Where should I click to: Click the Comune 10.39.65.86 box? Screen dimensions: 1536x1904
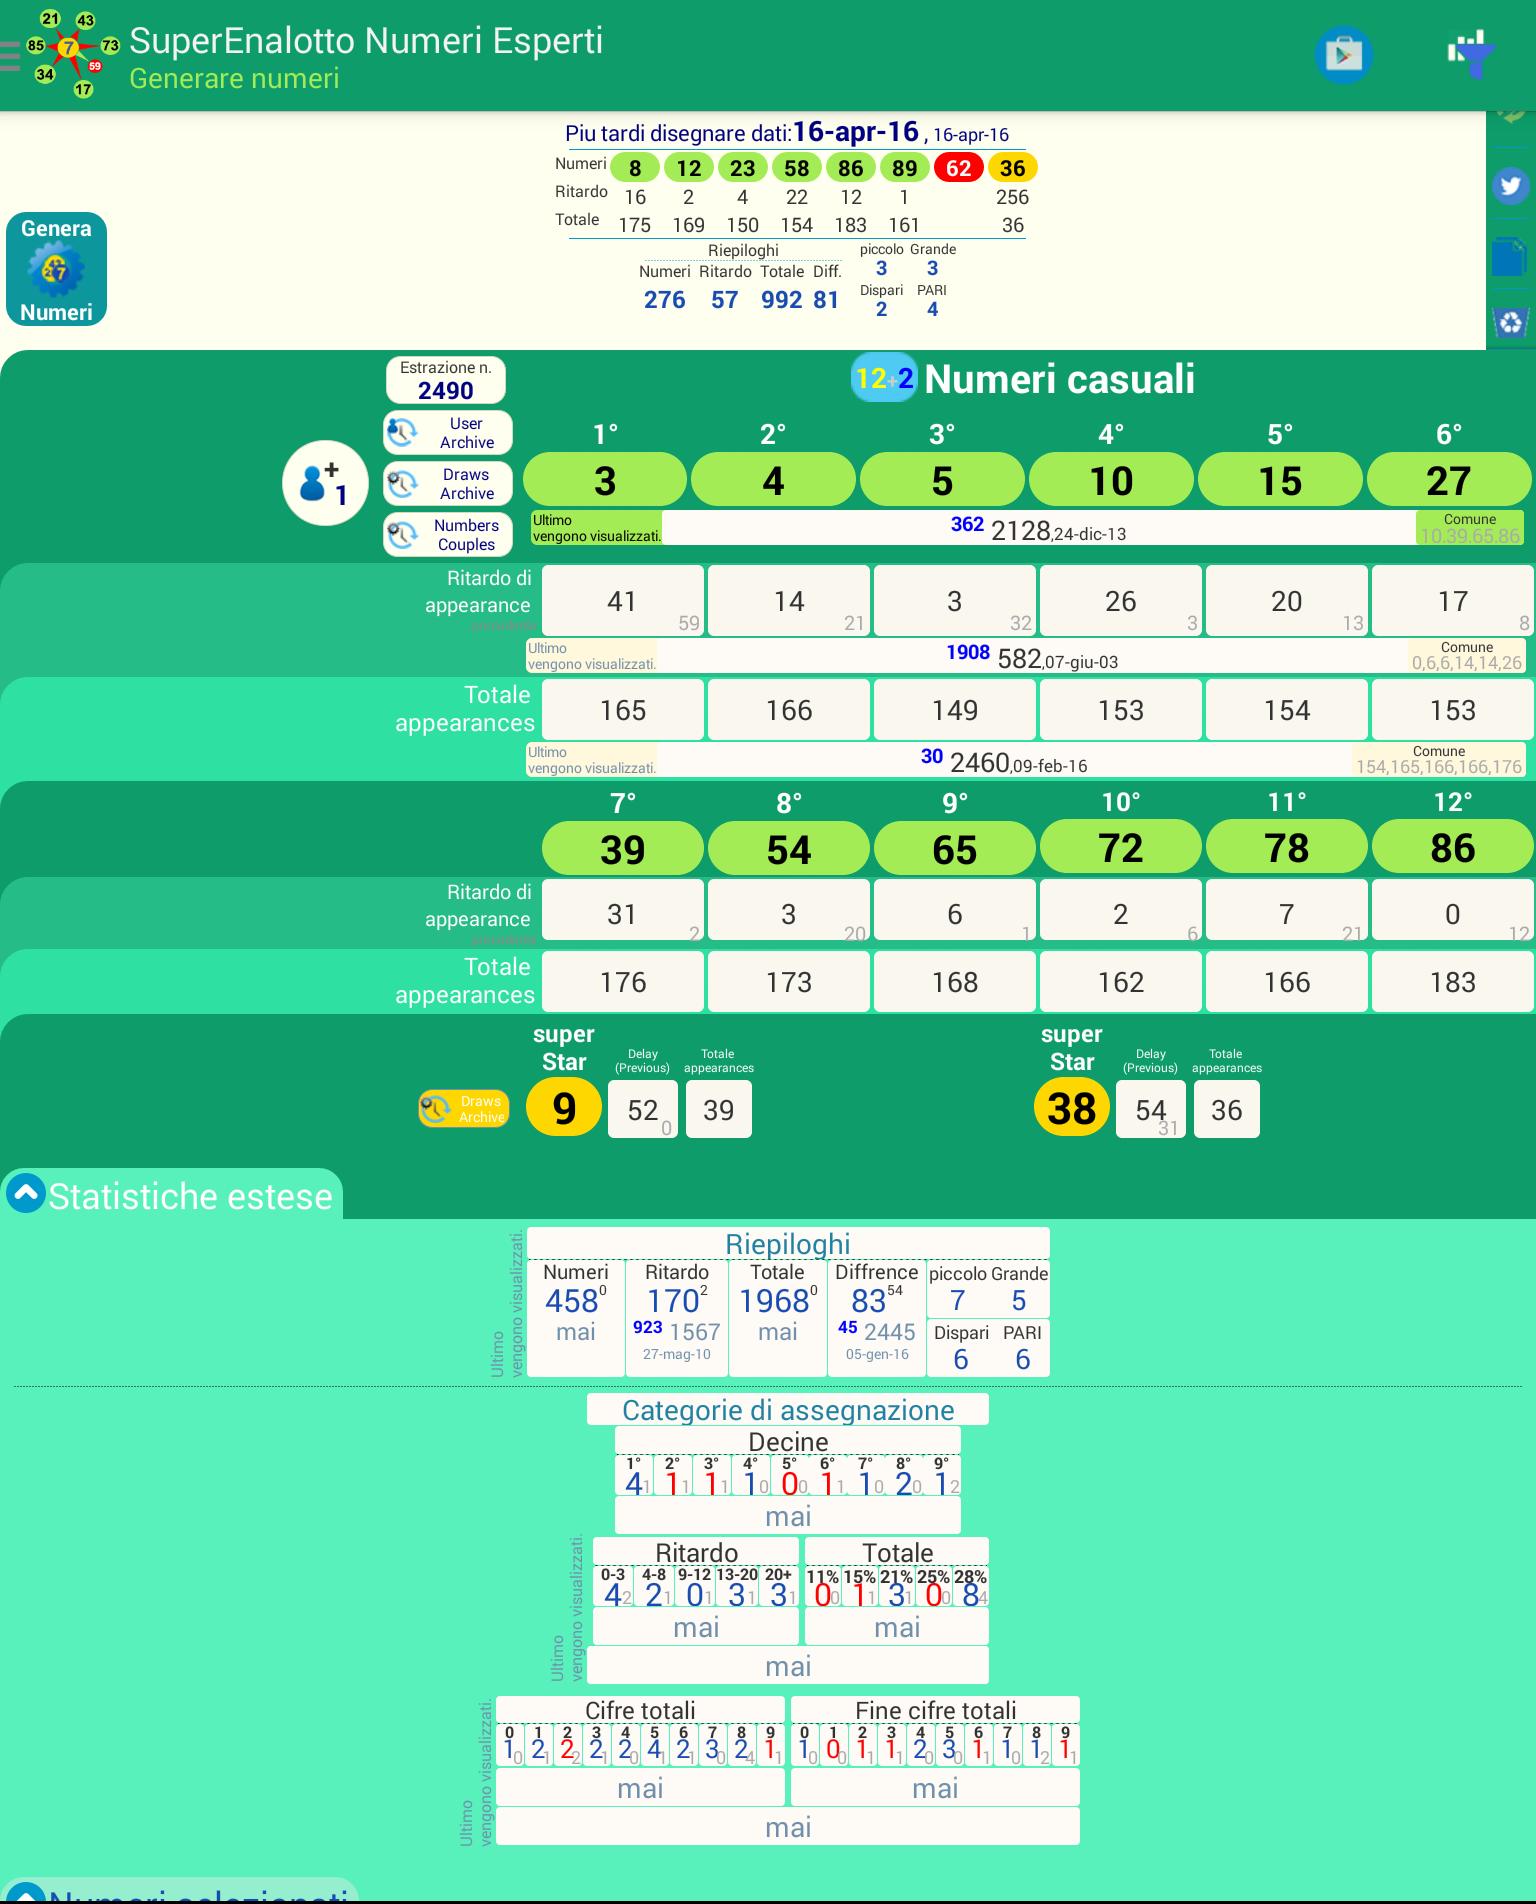1470,528
